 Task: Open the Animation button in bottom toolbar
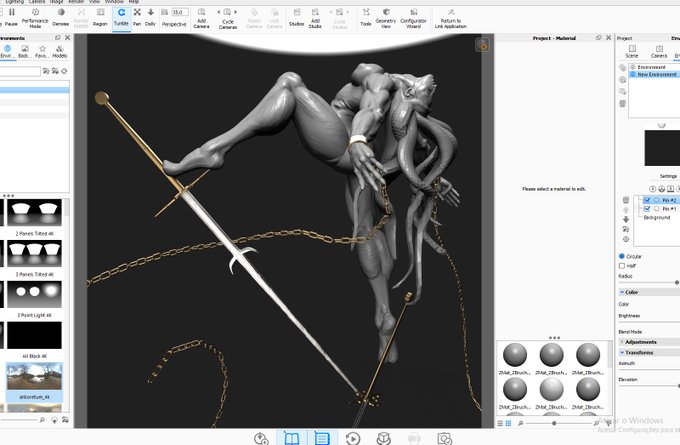point(353,438)
